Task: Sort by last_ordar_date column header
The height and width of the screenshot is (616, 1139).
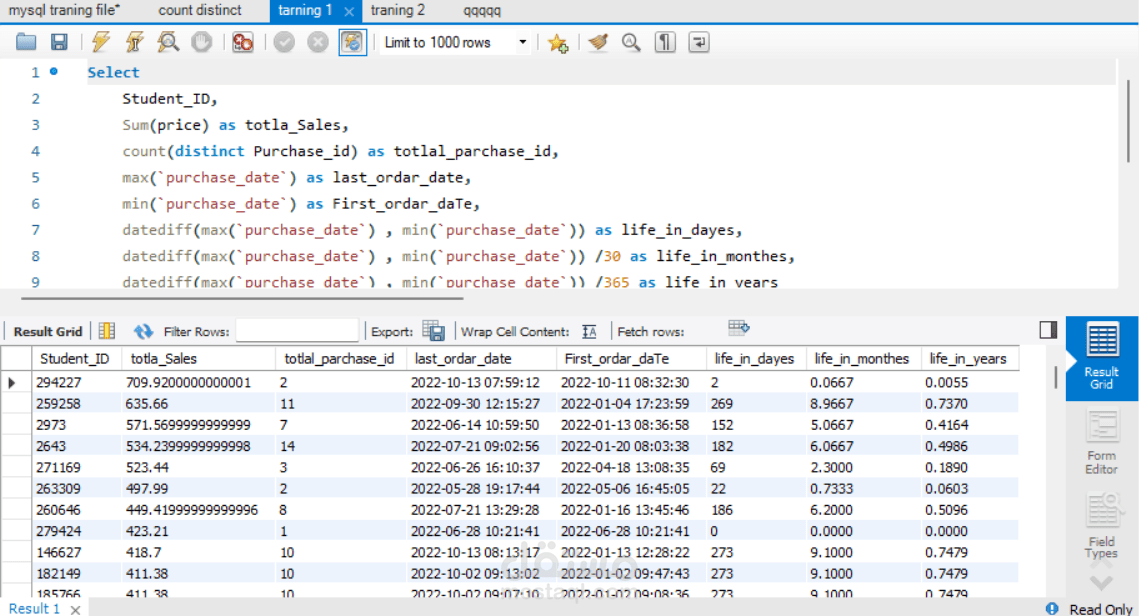Action: click(x=481, y=358)
